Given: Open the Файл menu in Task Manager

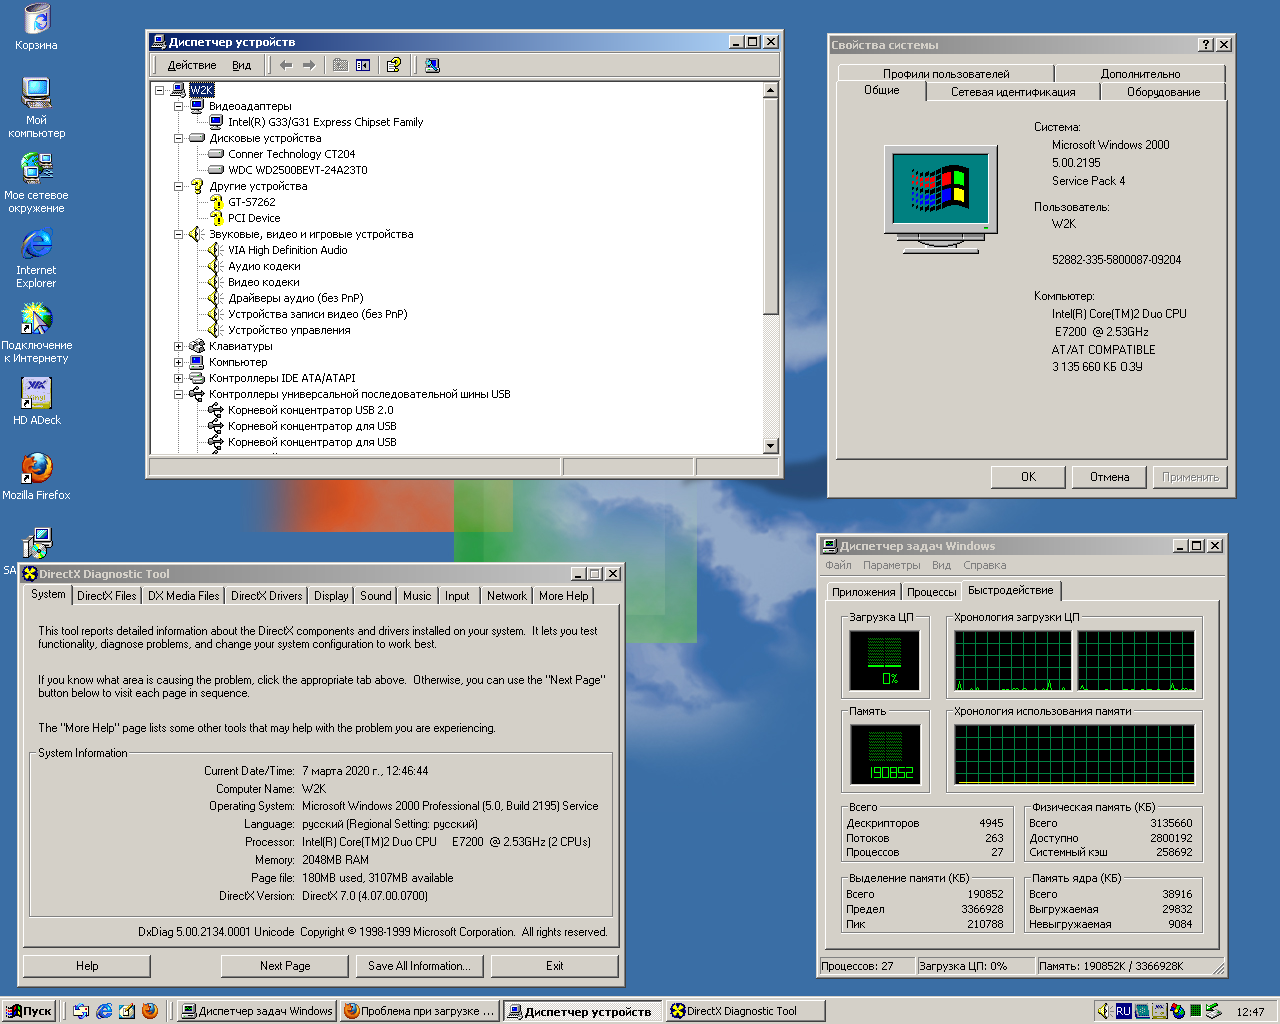Looking at the screenshot, I should (x=838, y=565).
